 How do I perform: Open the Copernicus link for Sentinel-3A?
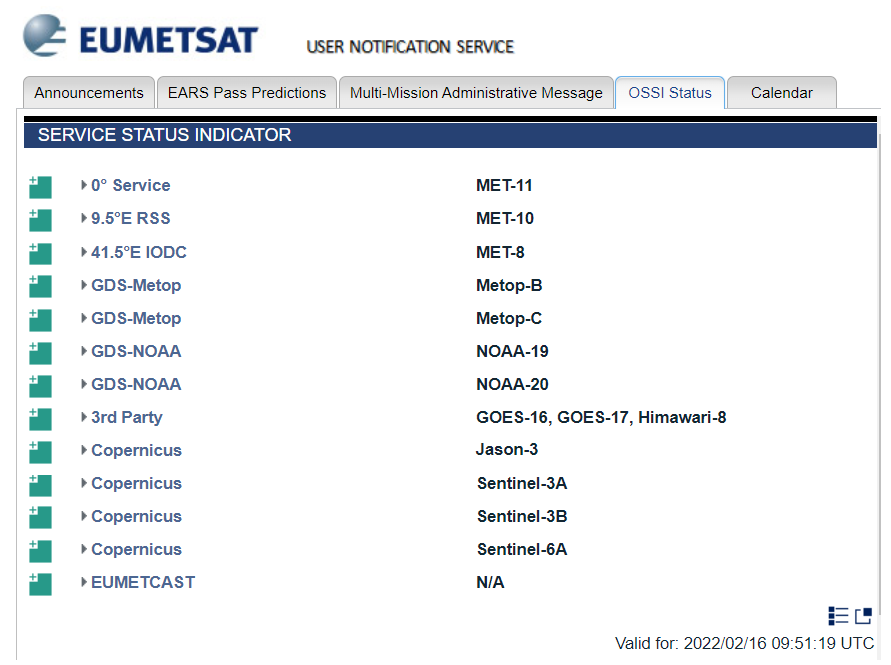coord(136,483)
